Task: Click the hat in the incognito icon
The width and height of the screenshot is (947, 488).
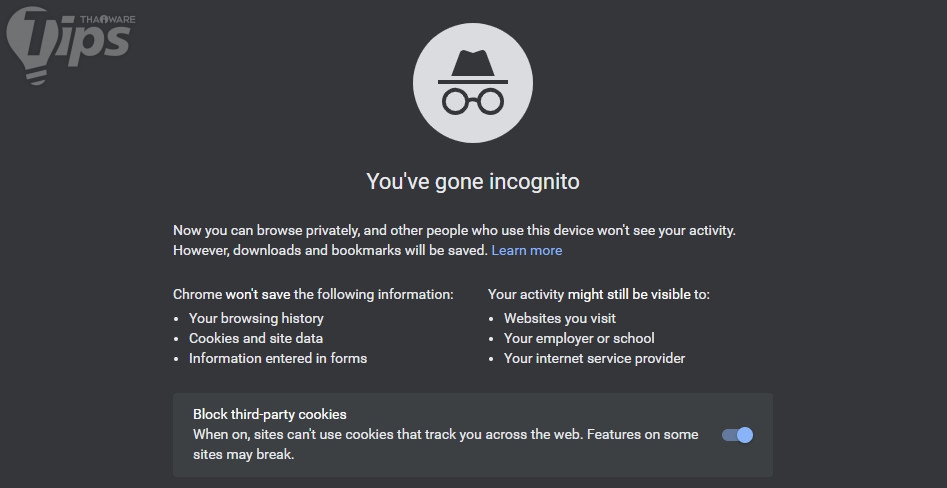Action: tap(473, 66)
